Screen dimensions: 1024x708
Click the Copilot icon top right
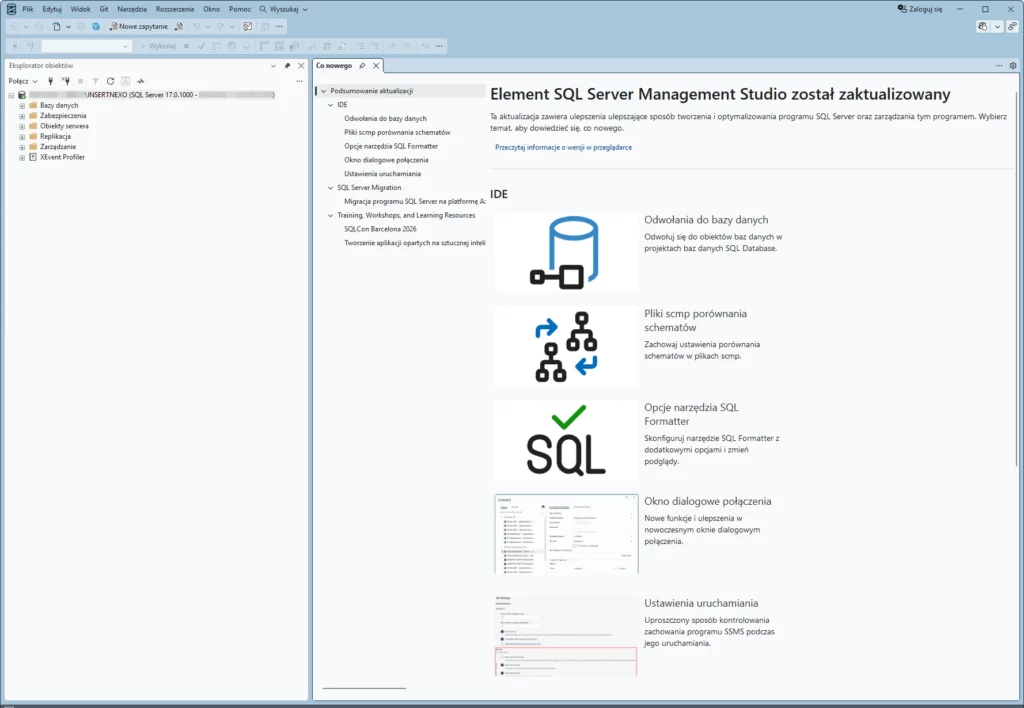coord(983,27)
